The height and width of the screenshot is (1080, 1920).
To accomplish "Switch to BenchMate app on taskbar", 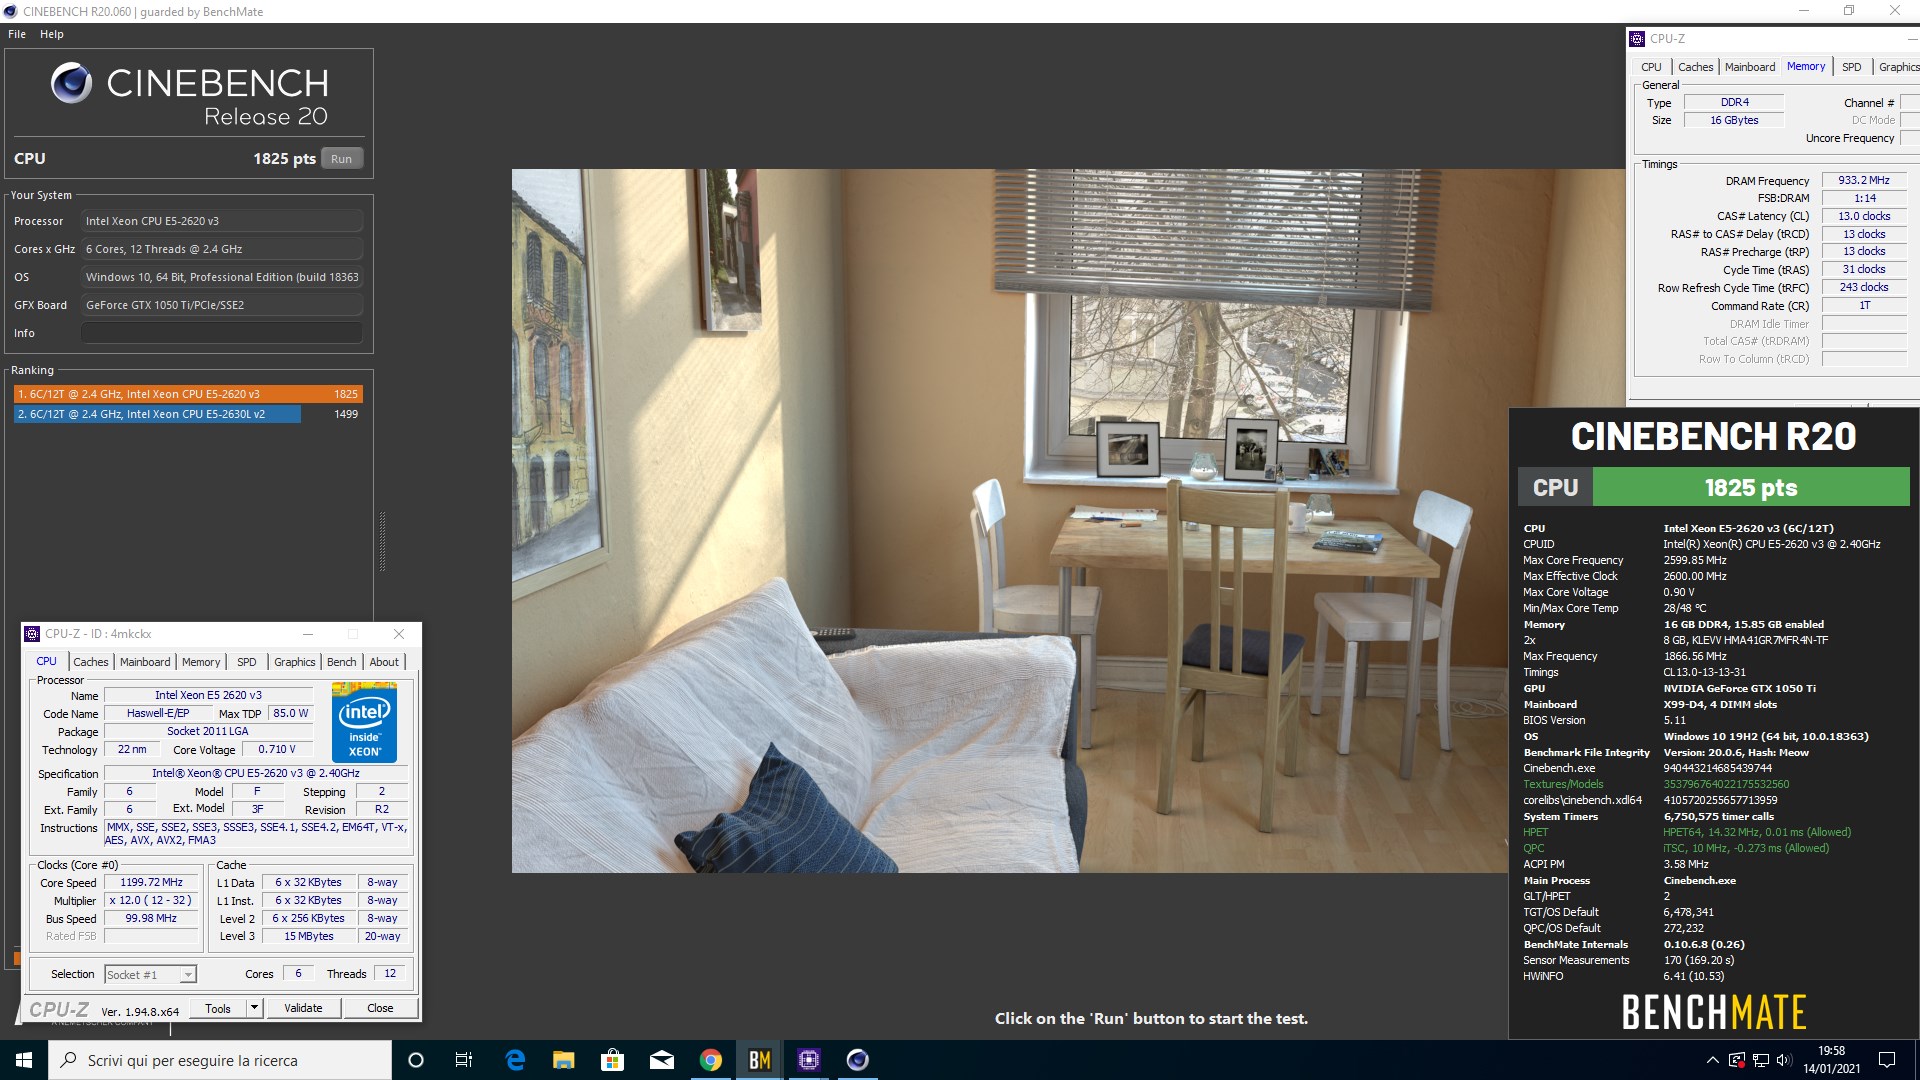I will coord(760,1060).
